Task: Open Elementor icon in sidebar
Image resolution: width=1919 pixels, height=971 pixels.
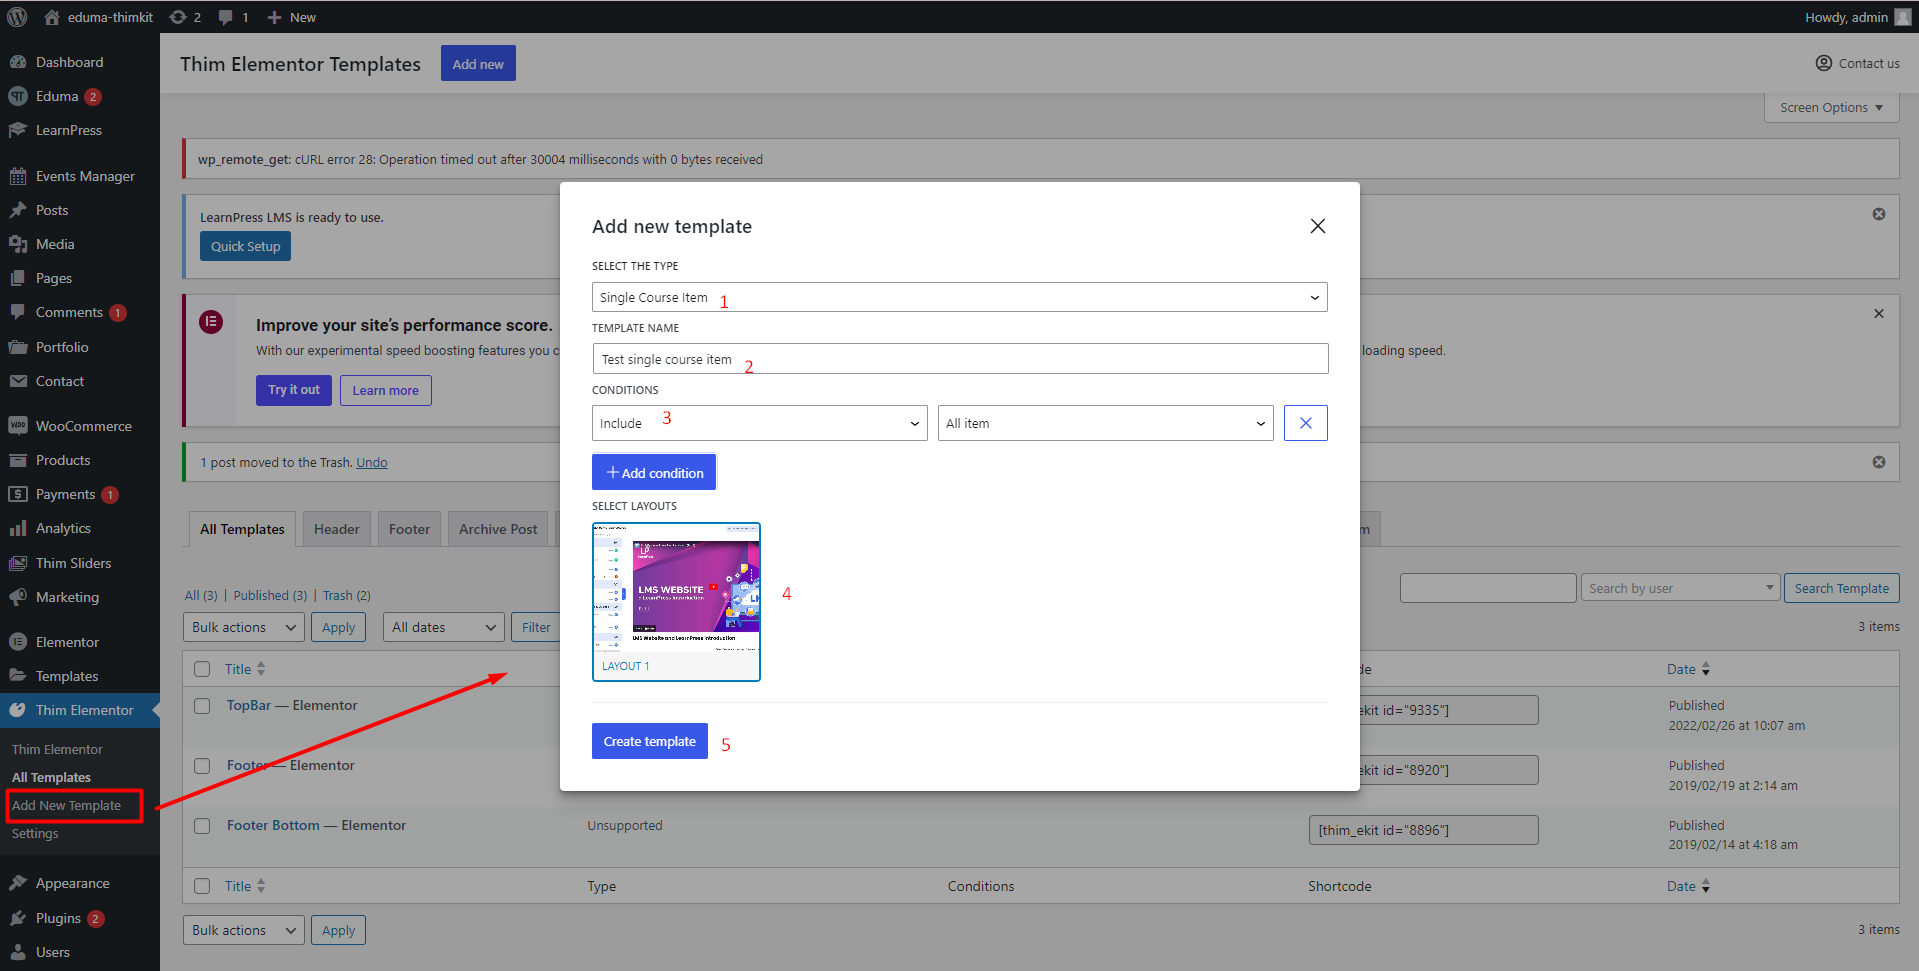Action: (x=18, y=642)
